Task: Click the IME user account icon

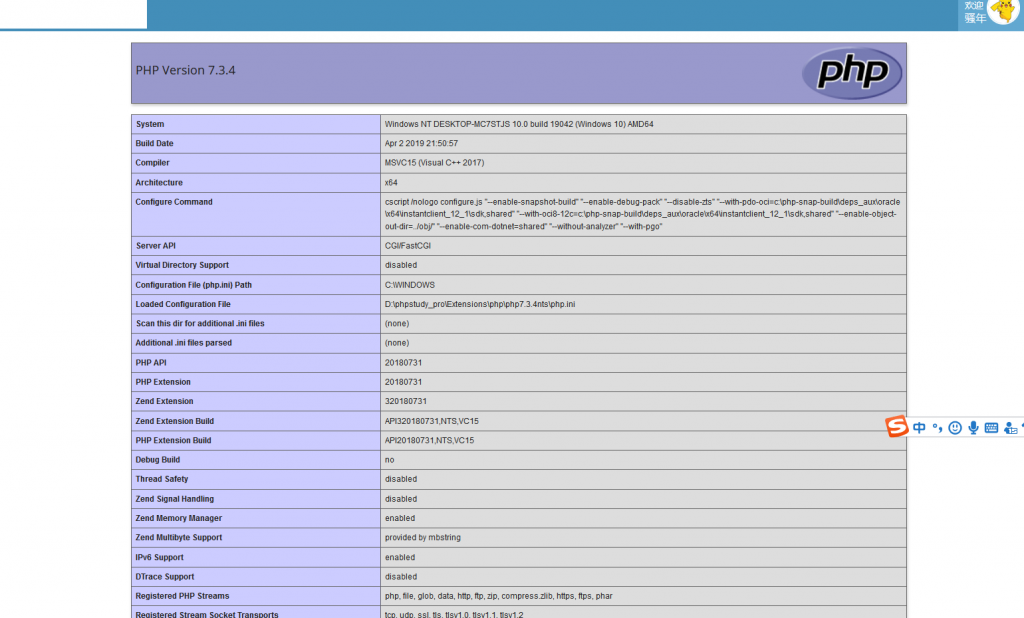Action: point(1010,428)
